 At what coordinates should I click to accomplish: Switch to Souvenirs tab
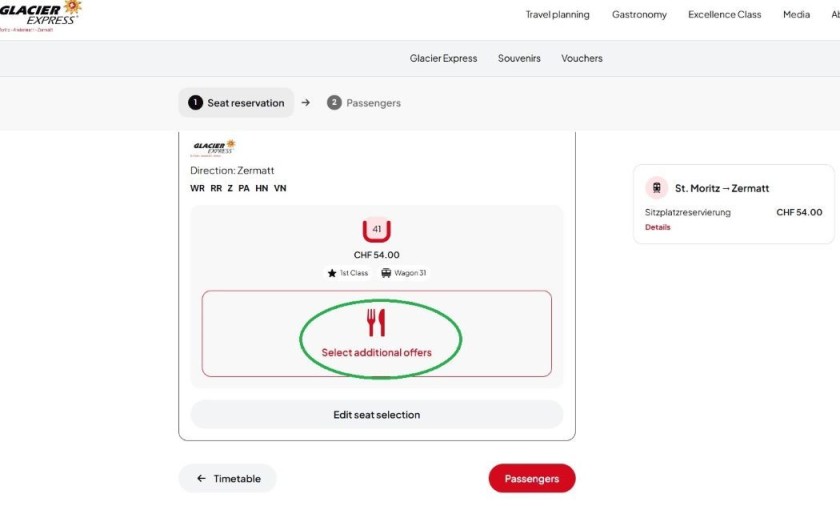519,58
